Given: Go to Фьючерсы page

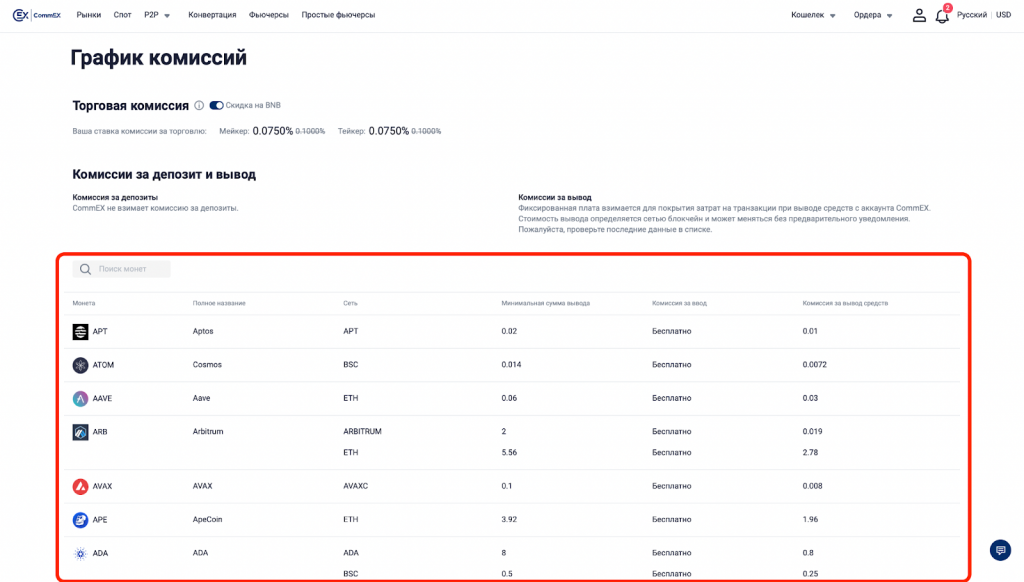Looking at the screenshot, I should click(268, 15).
